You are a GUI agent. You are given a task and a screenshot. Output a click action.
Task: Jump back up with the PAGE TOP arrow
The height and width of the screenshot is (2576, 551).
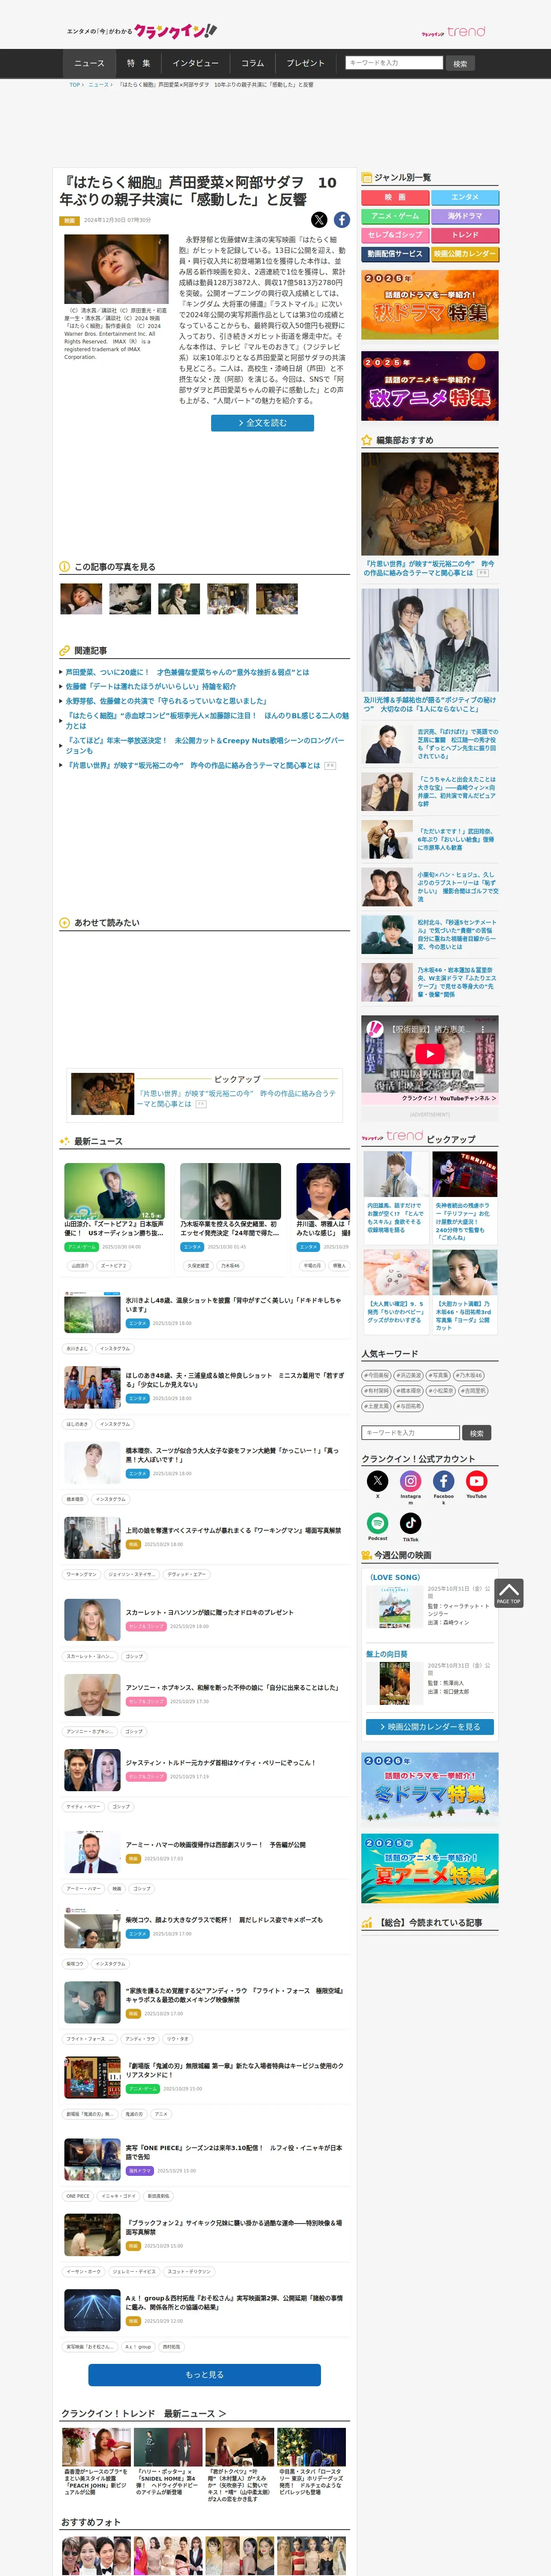(x=509, y=1593)
